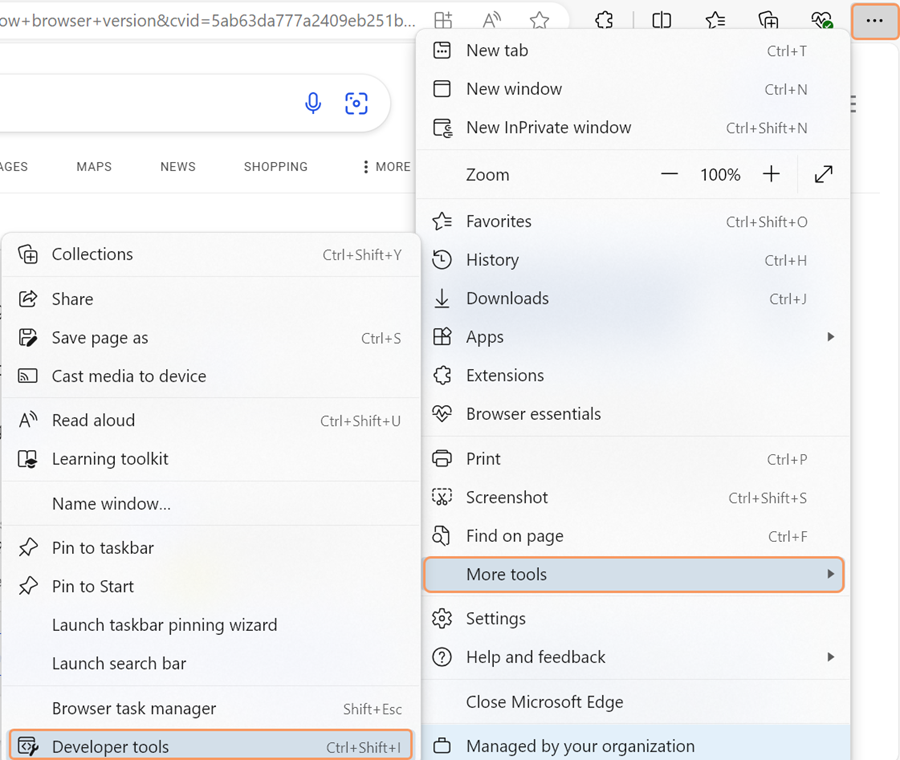Open visual search camera icon

(356, 103)
